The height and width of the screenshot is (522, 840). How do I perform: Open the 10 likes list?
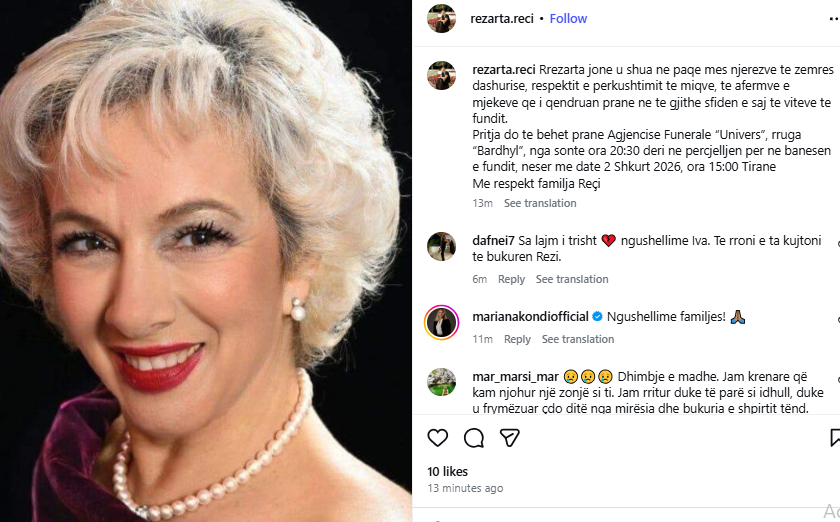[447, 471]
